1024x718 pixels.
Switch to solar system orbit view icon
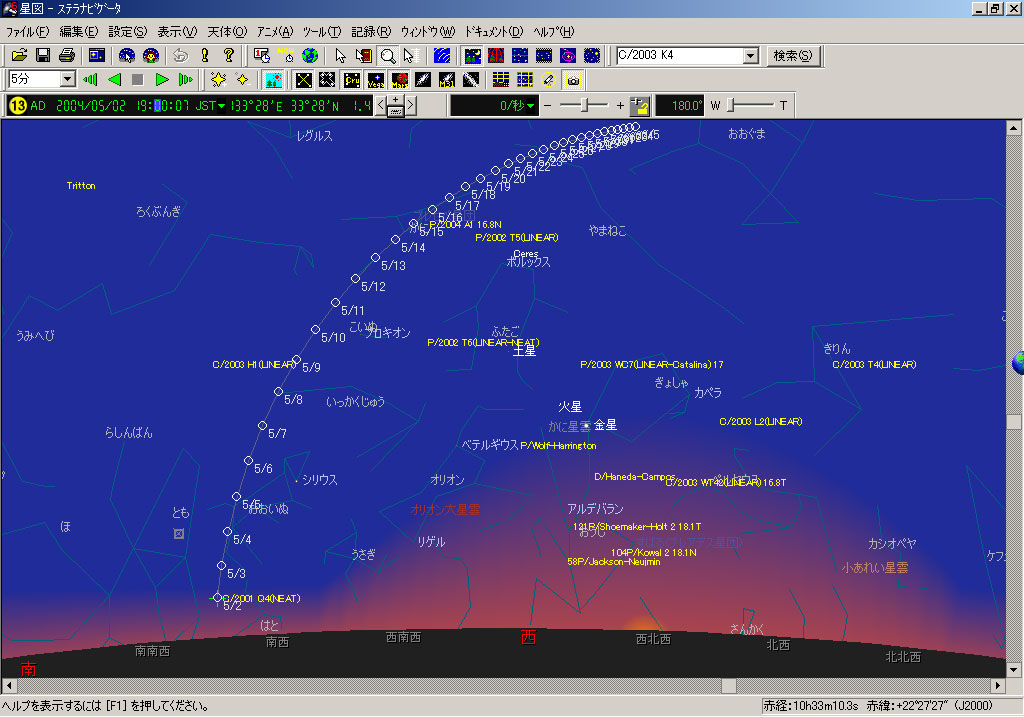pos(568,56)
